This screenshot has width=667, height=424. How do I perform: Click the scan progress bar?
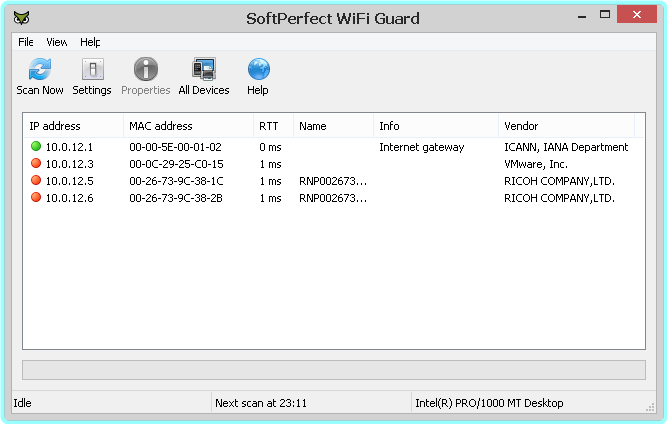point(333,370)
